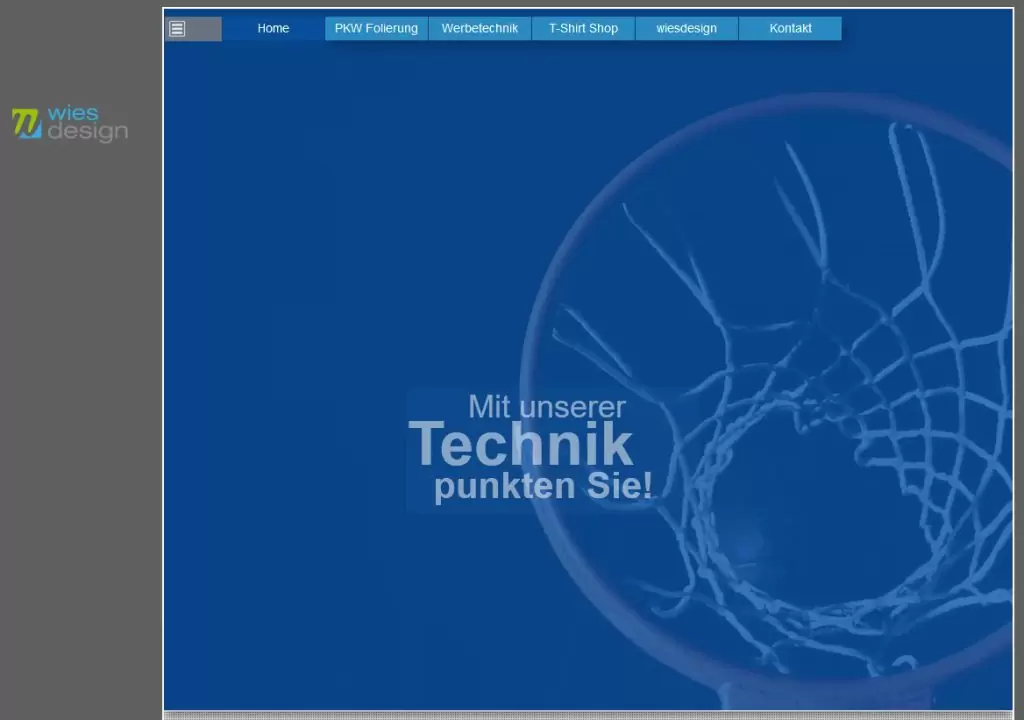The image size is (1024, 720).
Task: Click the gray sidebar below the wiesdesign logo
Action: [x=80, y=400]
